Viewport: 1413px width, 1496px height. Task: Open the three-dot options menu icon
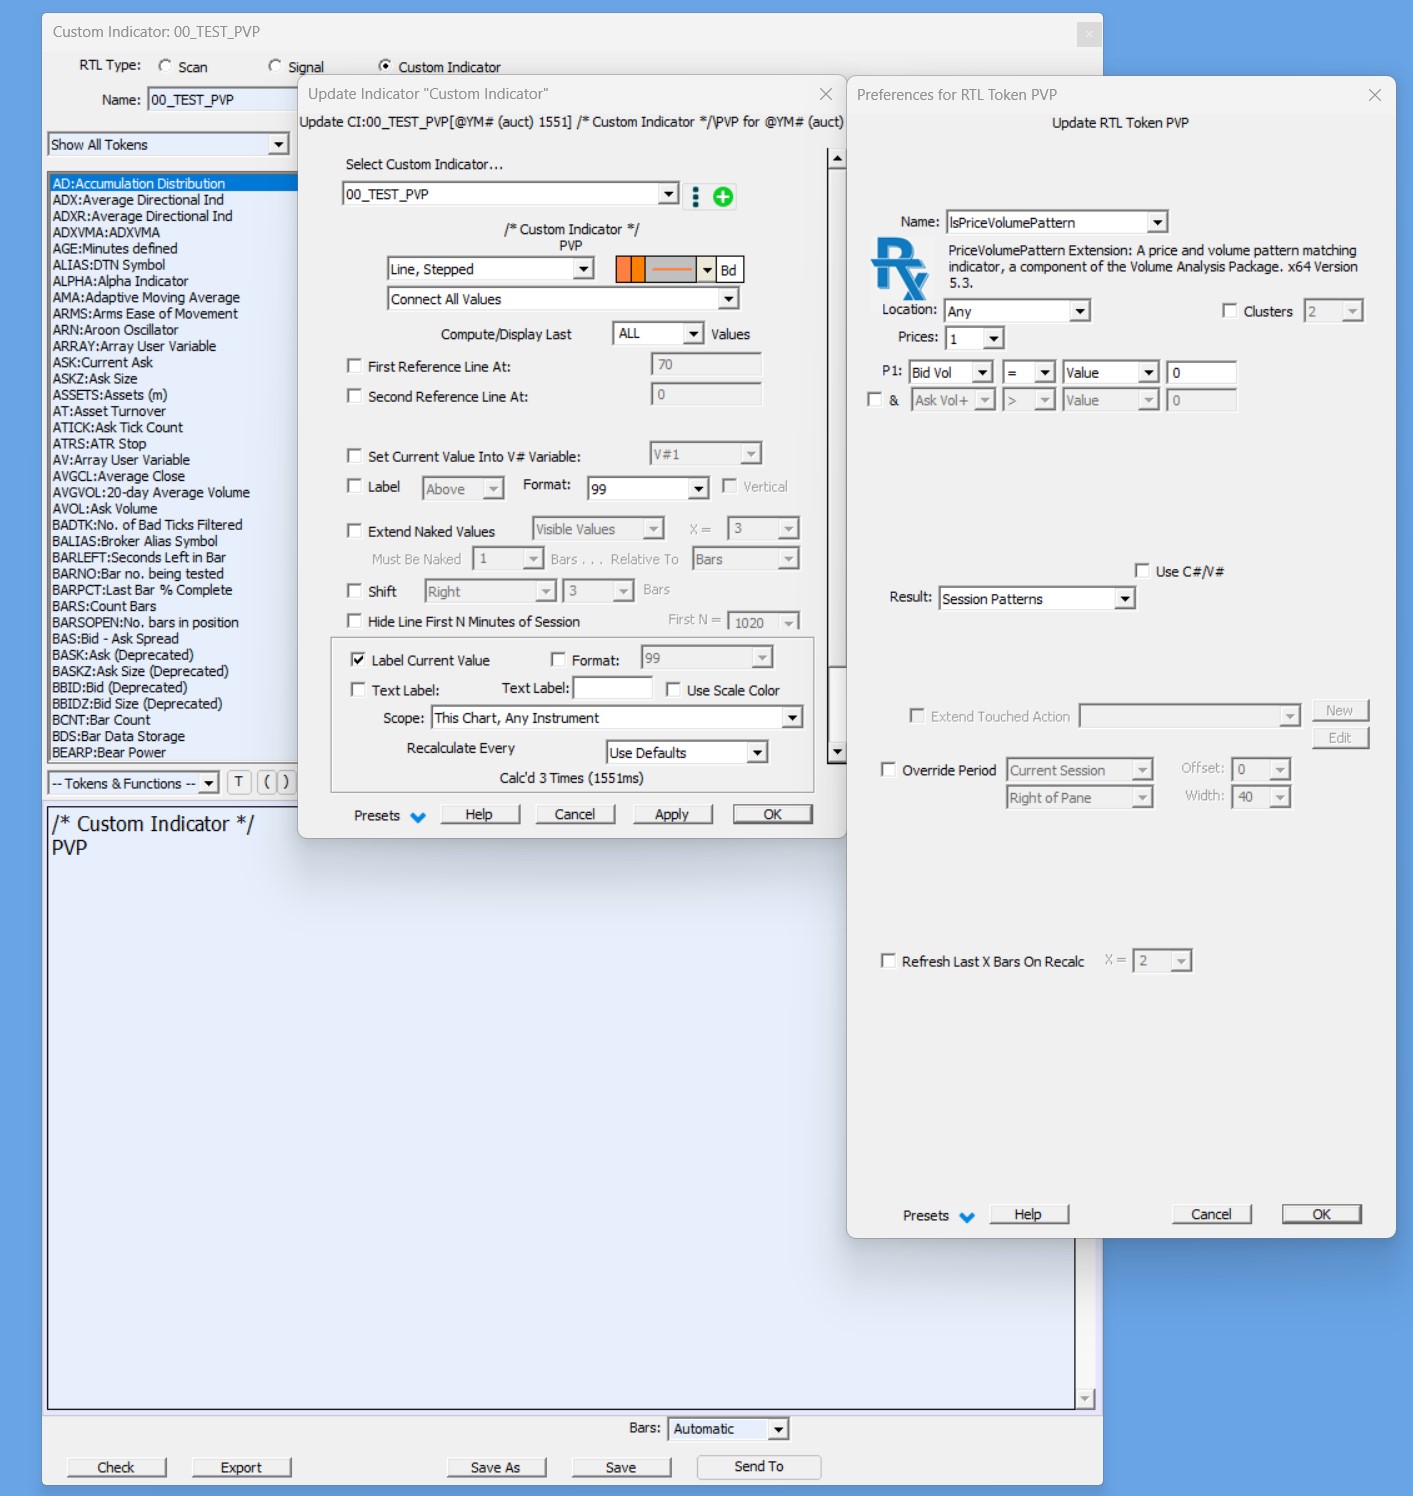click(x=695, y=197)
